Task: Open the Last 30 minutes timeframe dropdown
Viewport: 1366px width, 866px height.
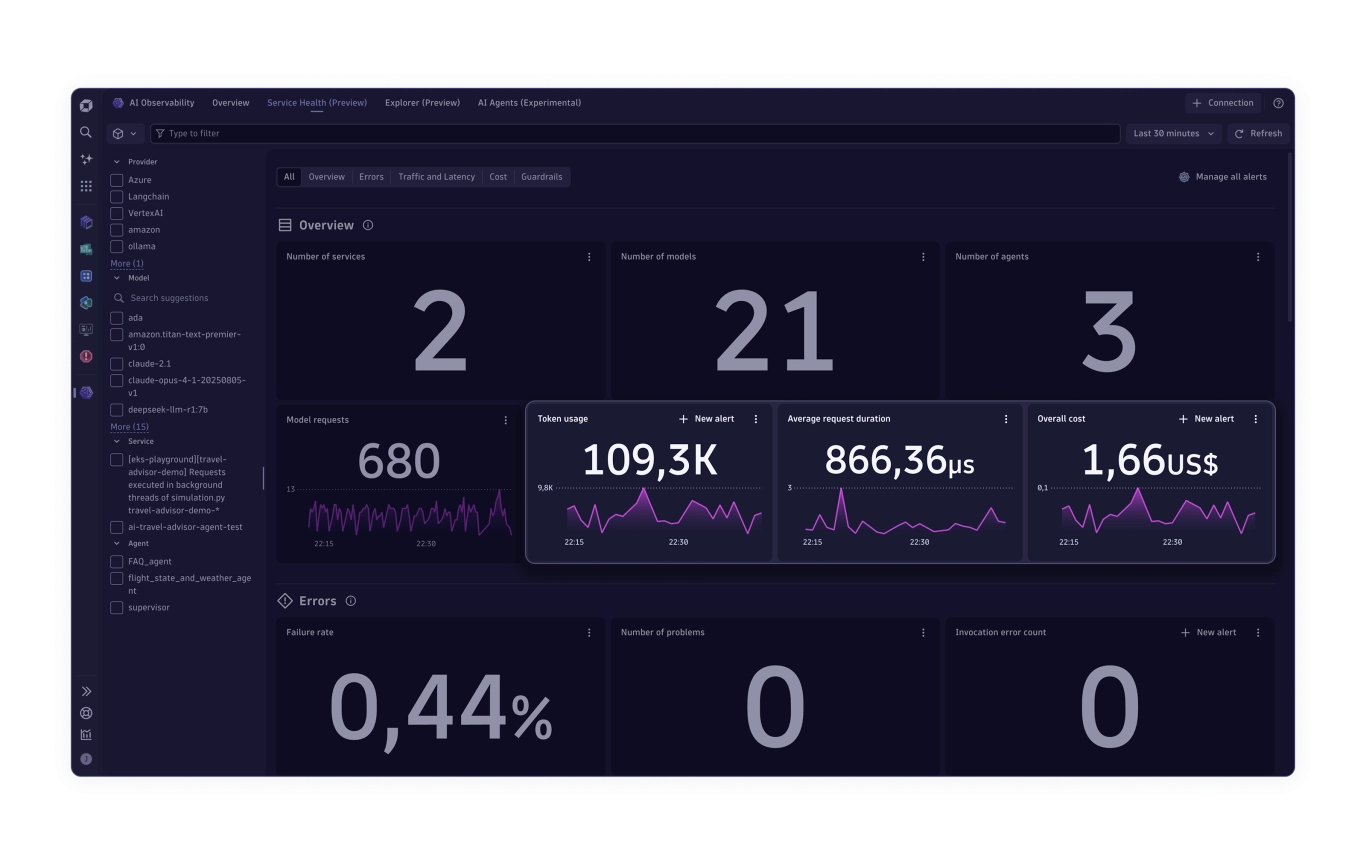Action: coord(1173,133)
